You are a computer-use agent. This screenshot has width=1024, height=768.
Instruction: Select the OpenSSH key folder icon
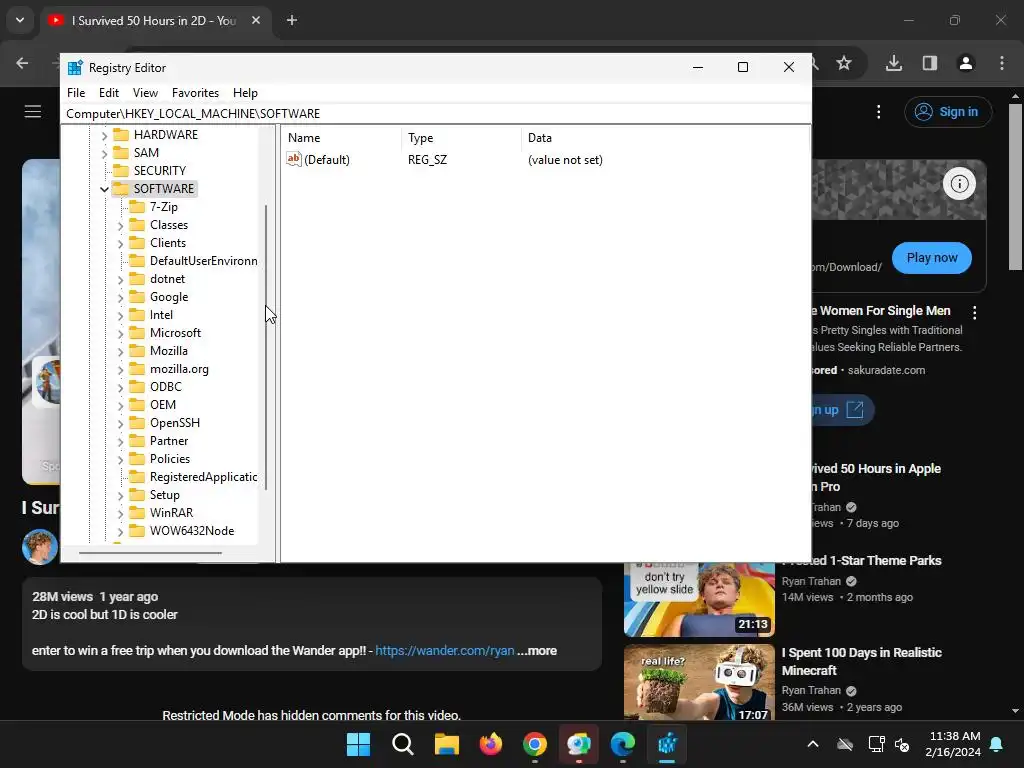[137, 423]
